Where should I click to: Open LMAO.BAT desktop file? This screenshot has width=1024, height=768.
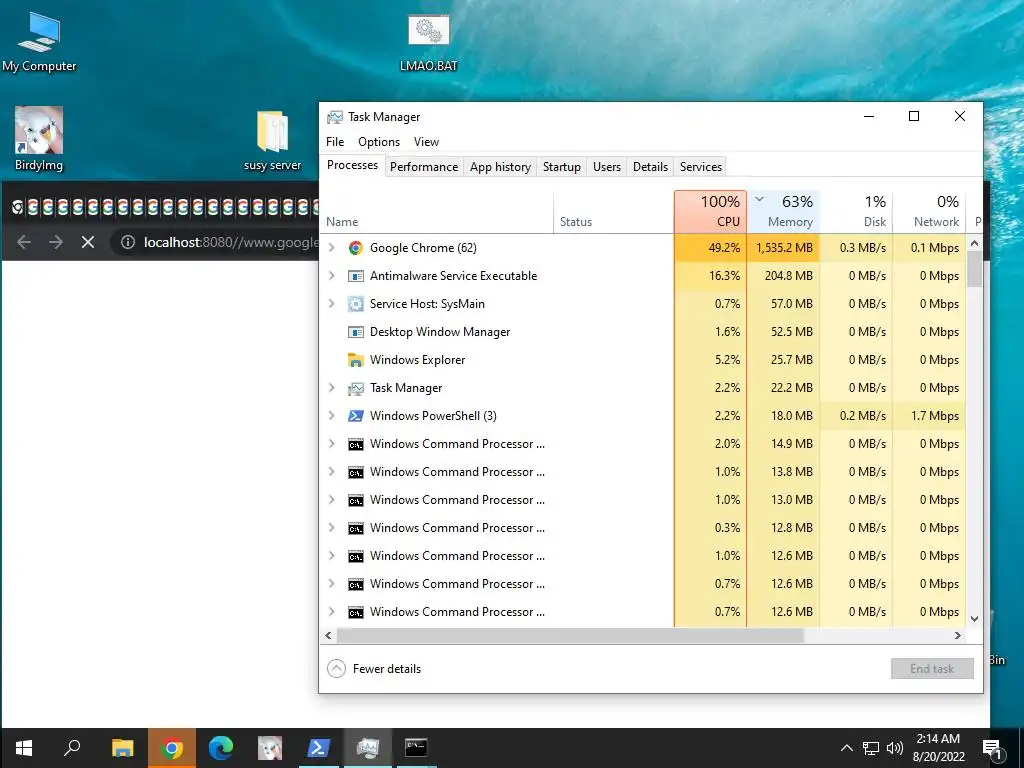[428, 42]
